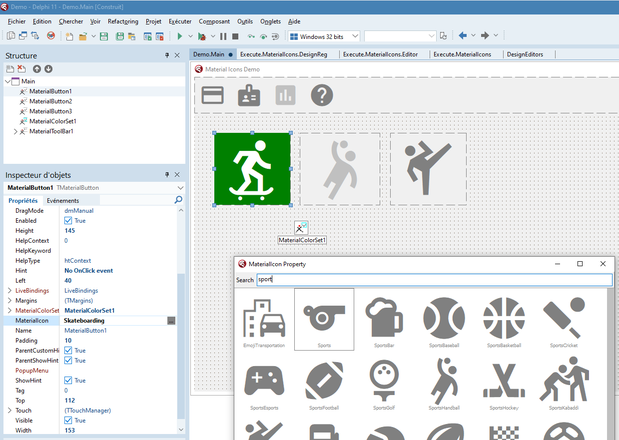Choose the SportsFootball icon
This screenshot has height=440, width=619.
coord(324,382)
